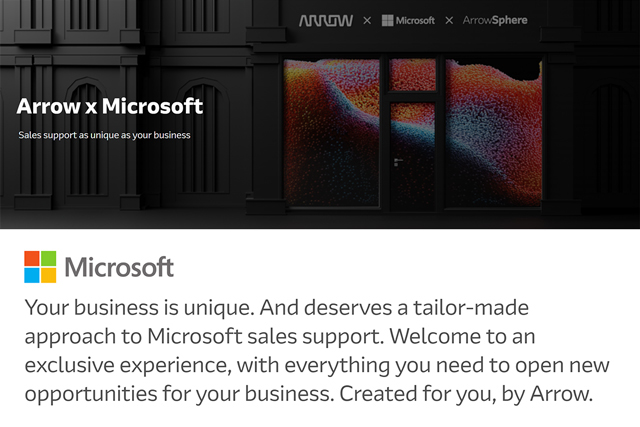Click the yellow square of the Microsoft logo

pyautogui.click(x=49, y=275)
